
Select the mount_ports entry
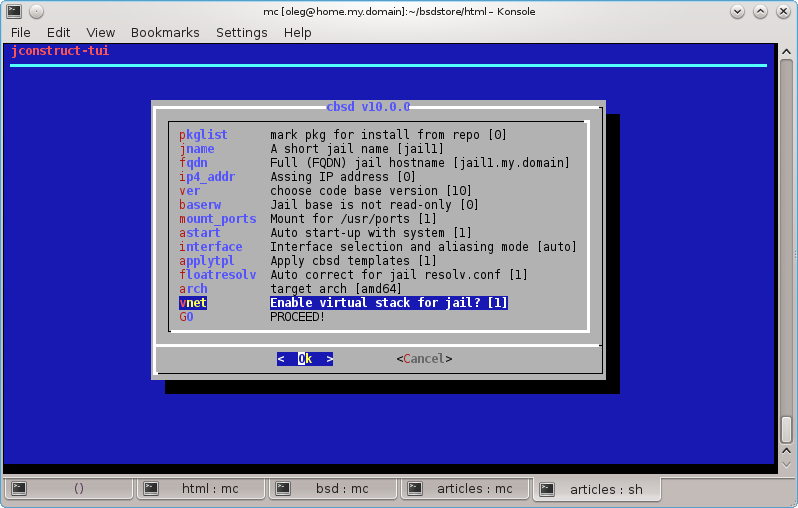pyautogui.click(x=307, y=219)
